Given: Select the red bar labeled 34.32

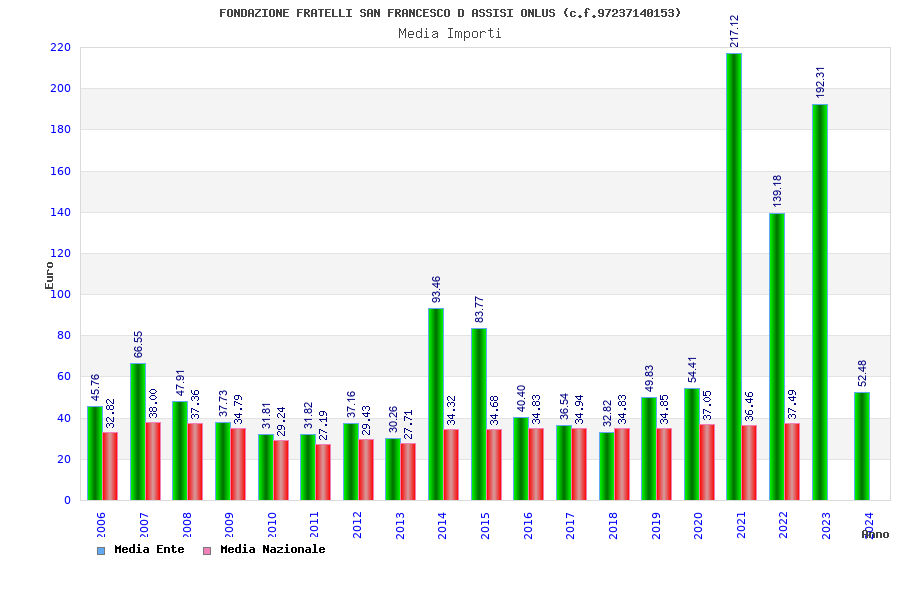Looking at the screenshot, I should 451,464.
